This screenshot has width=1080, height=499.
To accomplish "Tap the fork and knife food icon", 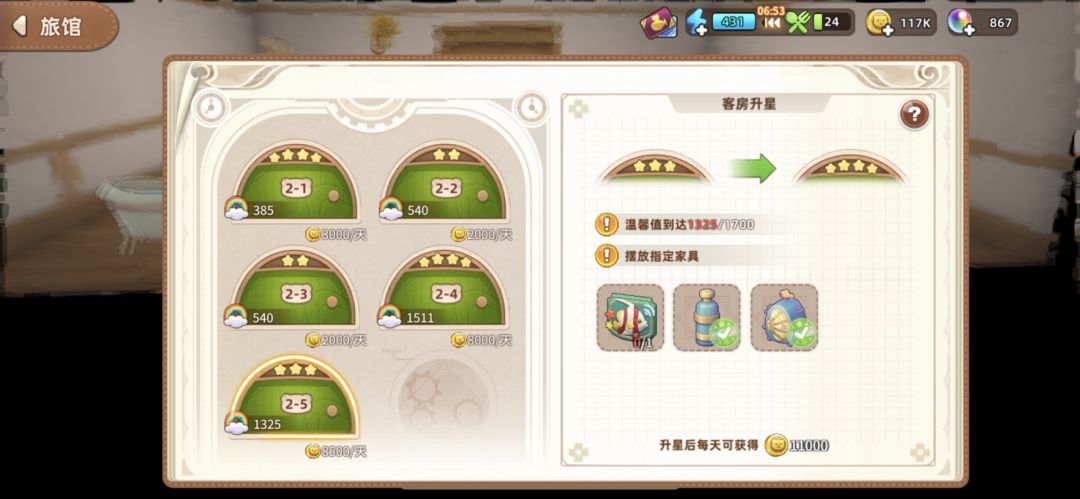I will [x=798, y=23].
